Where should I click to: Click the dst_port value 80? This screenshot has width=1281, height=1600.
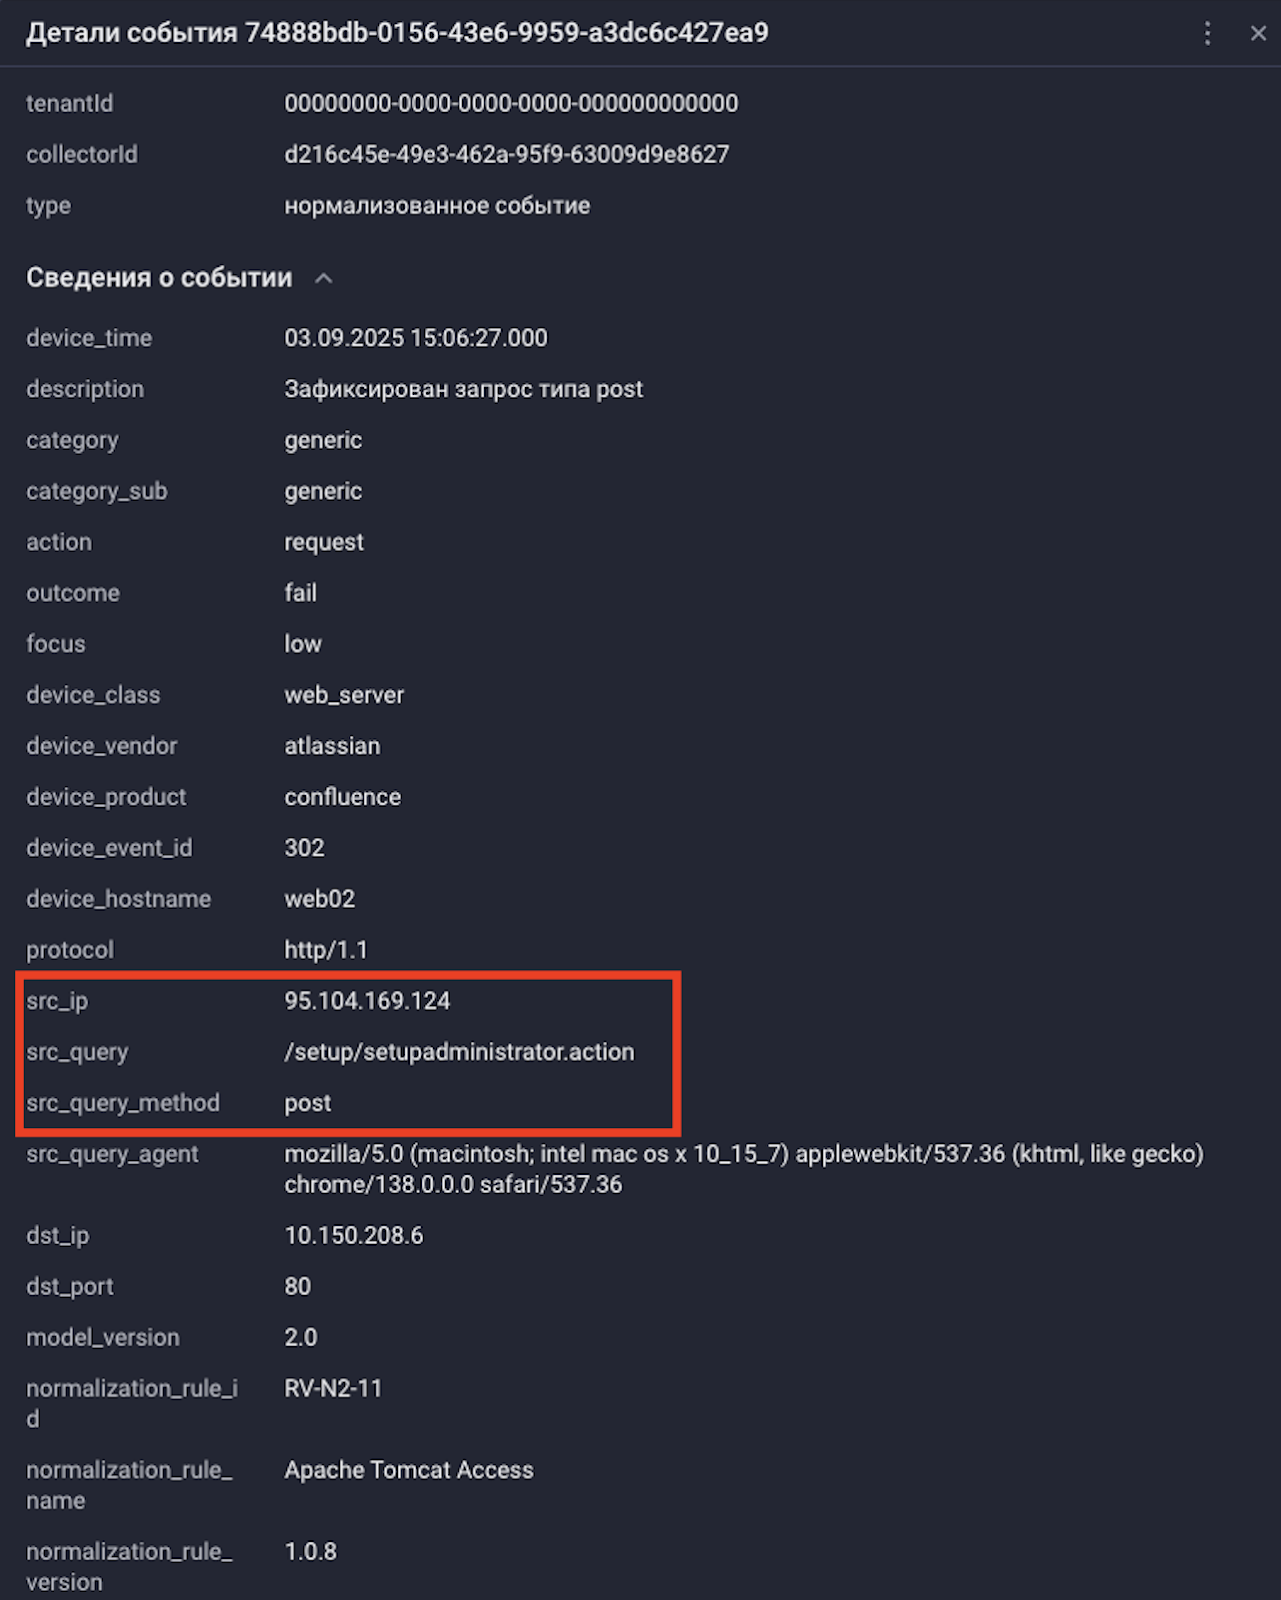tap(297, 1287)
